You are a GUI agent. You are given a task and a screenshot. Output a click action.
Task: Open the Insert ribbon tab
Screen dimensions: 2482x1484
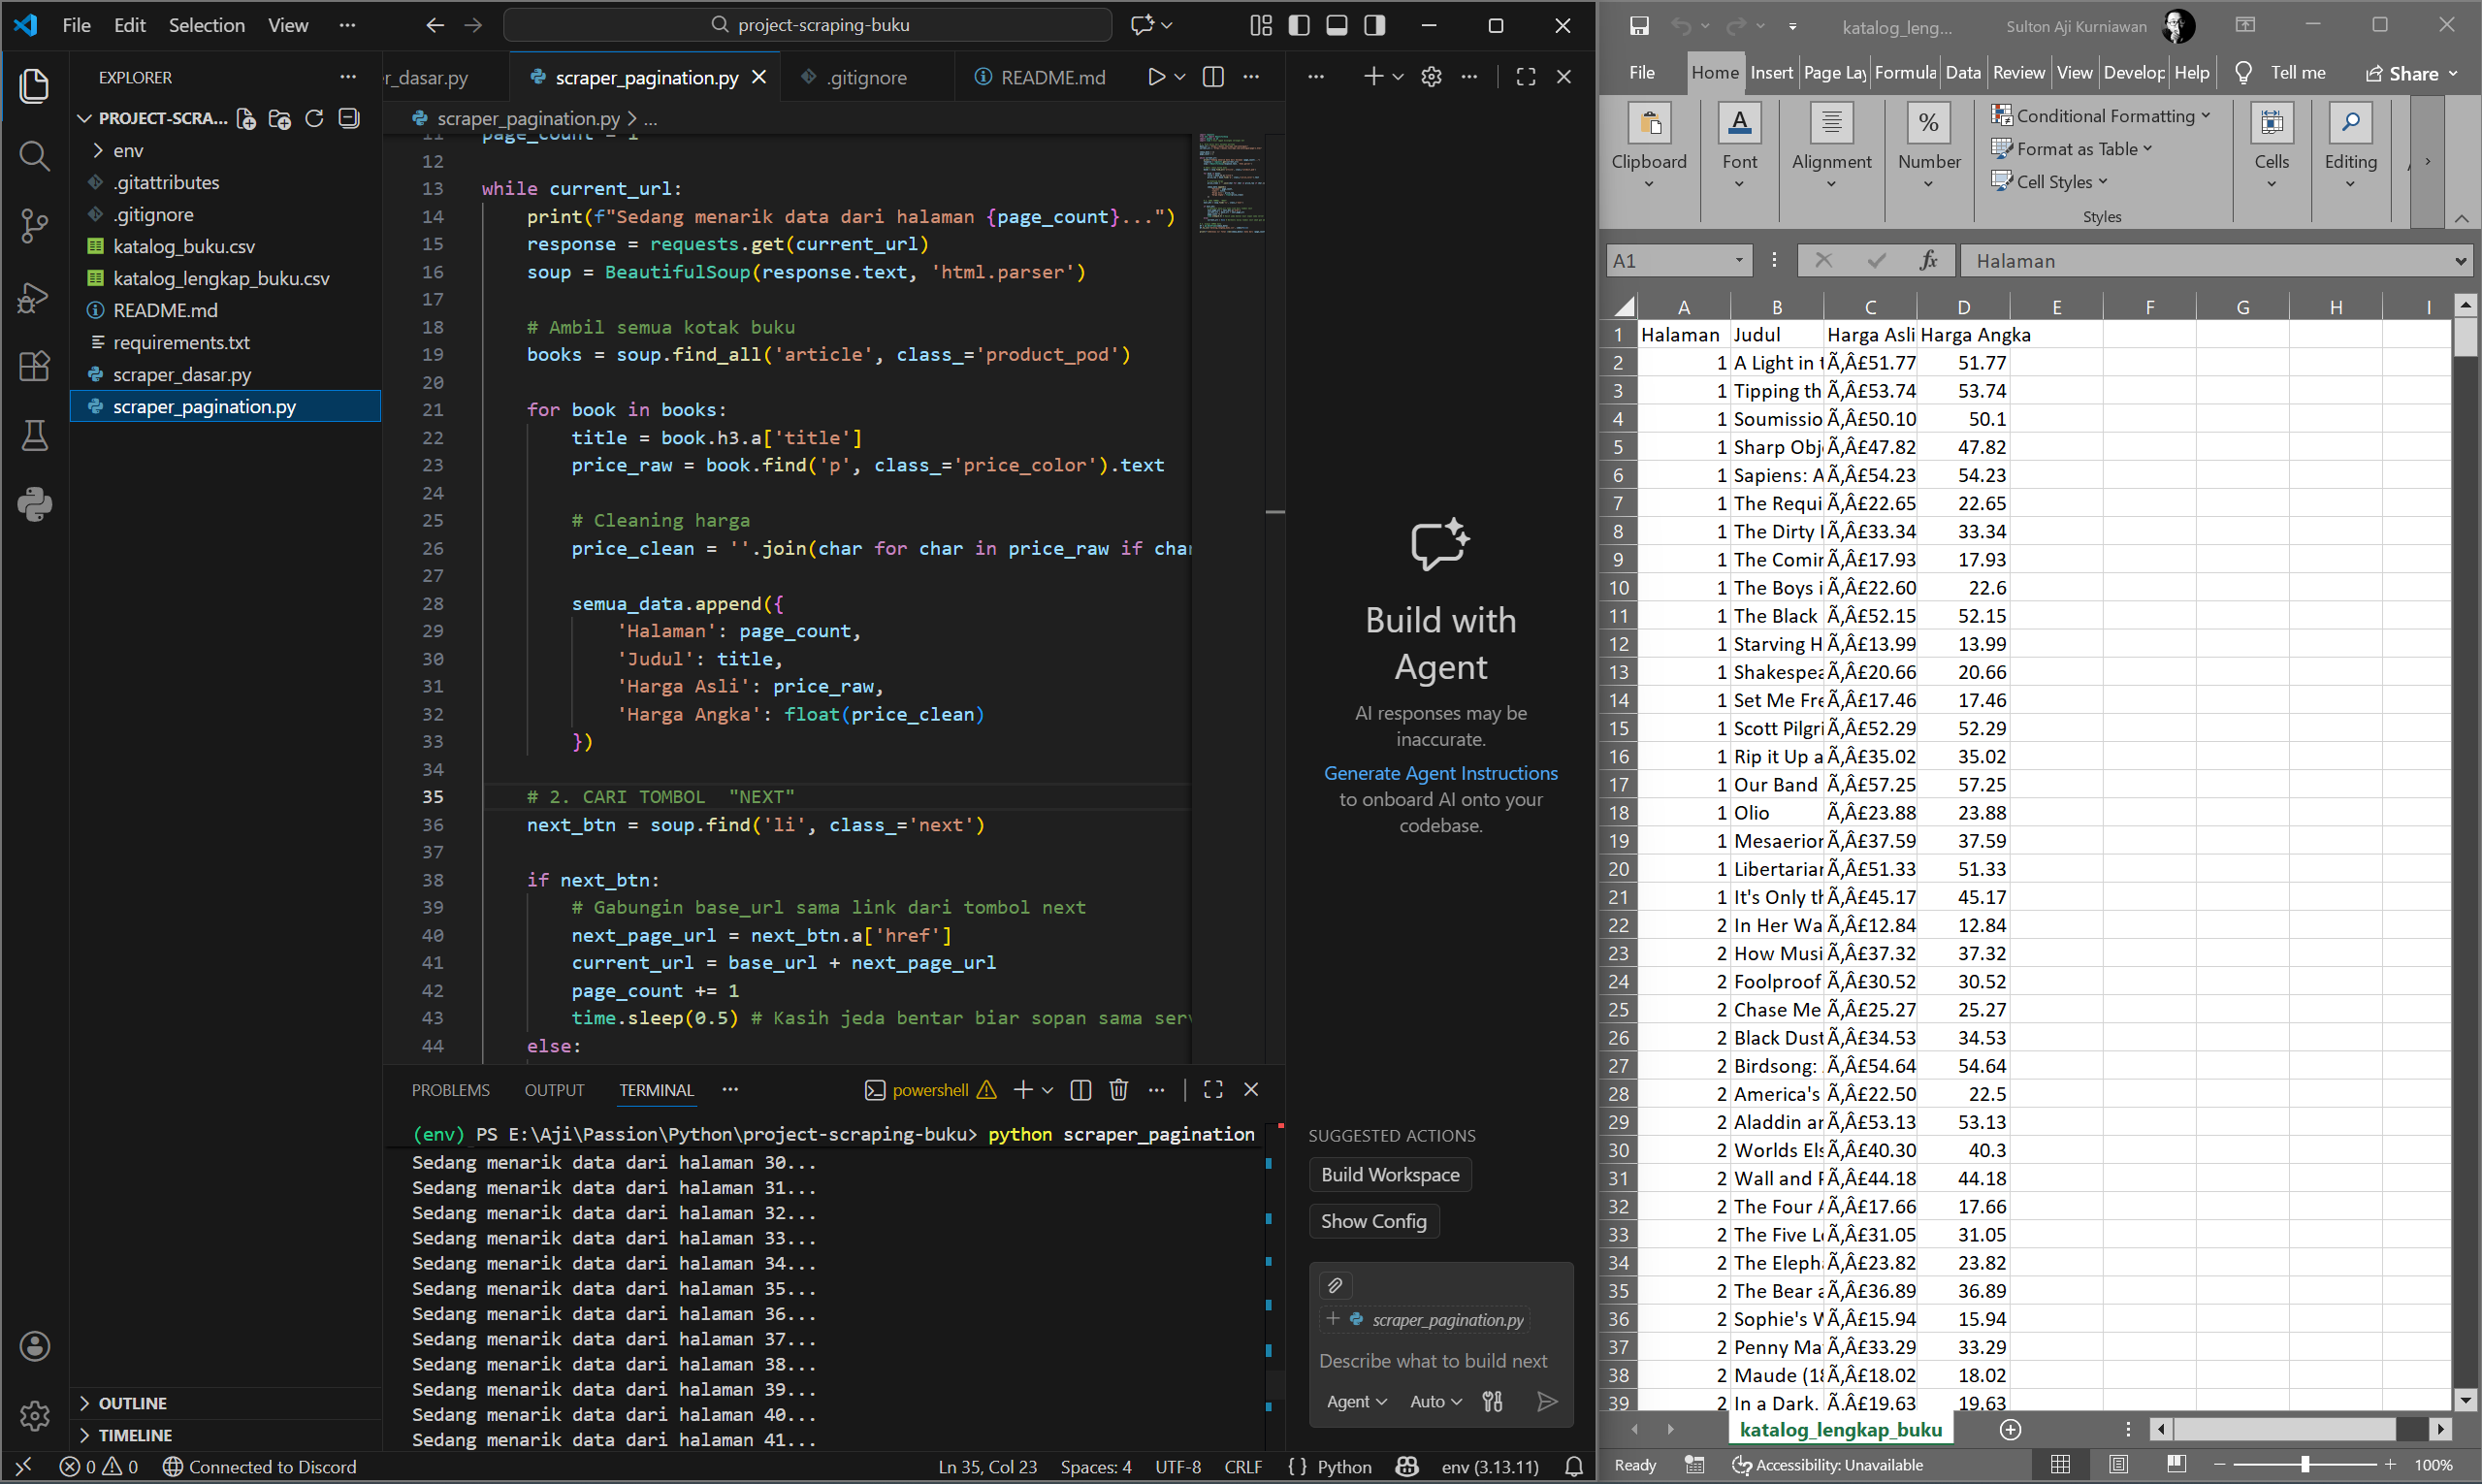(1771, 72)
